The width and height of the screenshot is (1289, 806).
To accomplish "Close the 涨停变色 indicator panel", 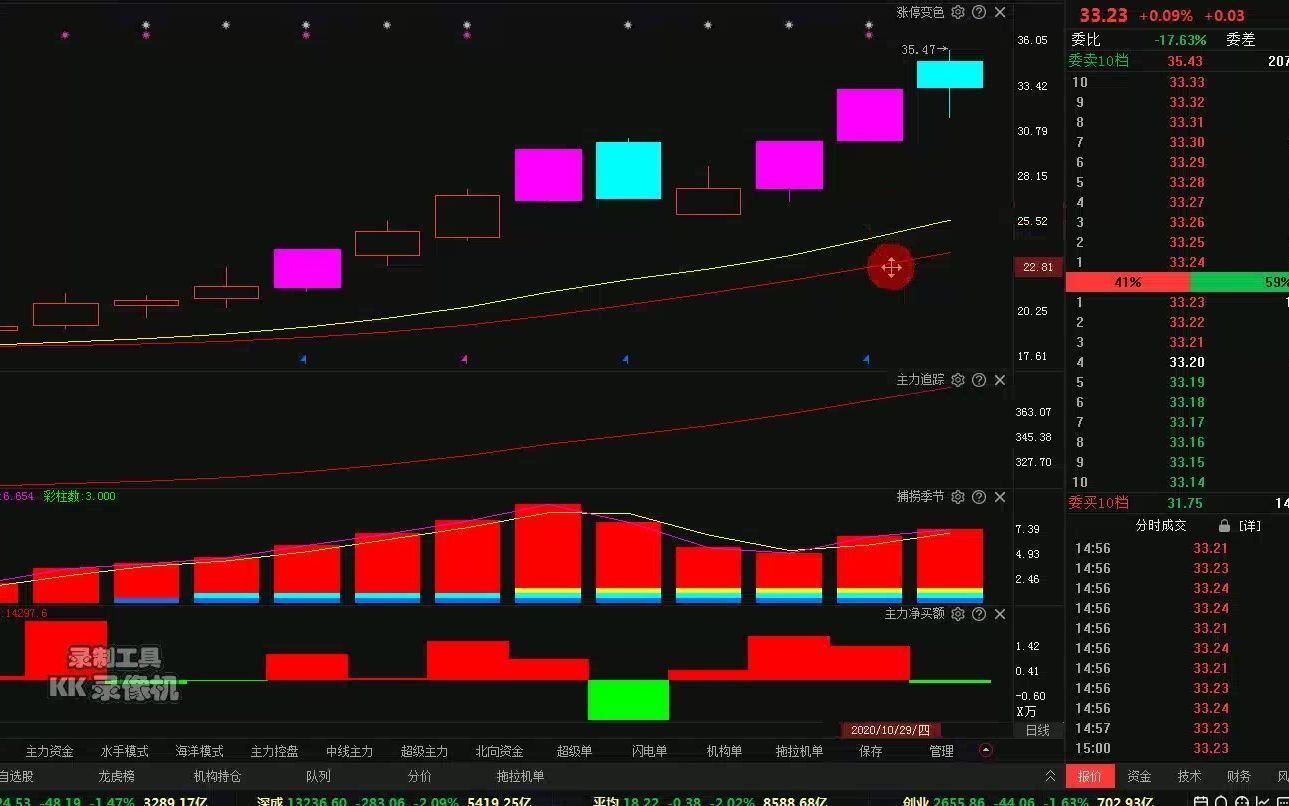I will click(x=1000, y=12).
